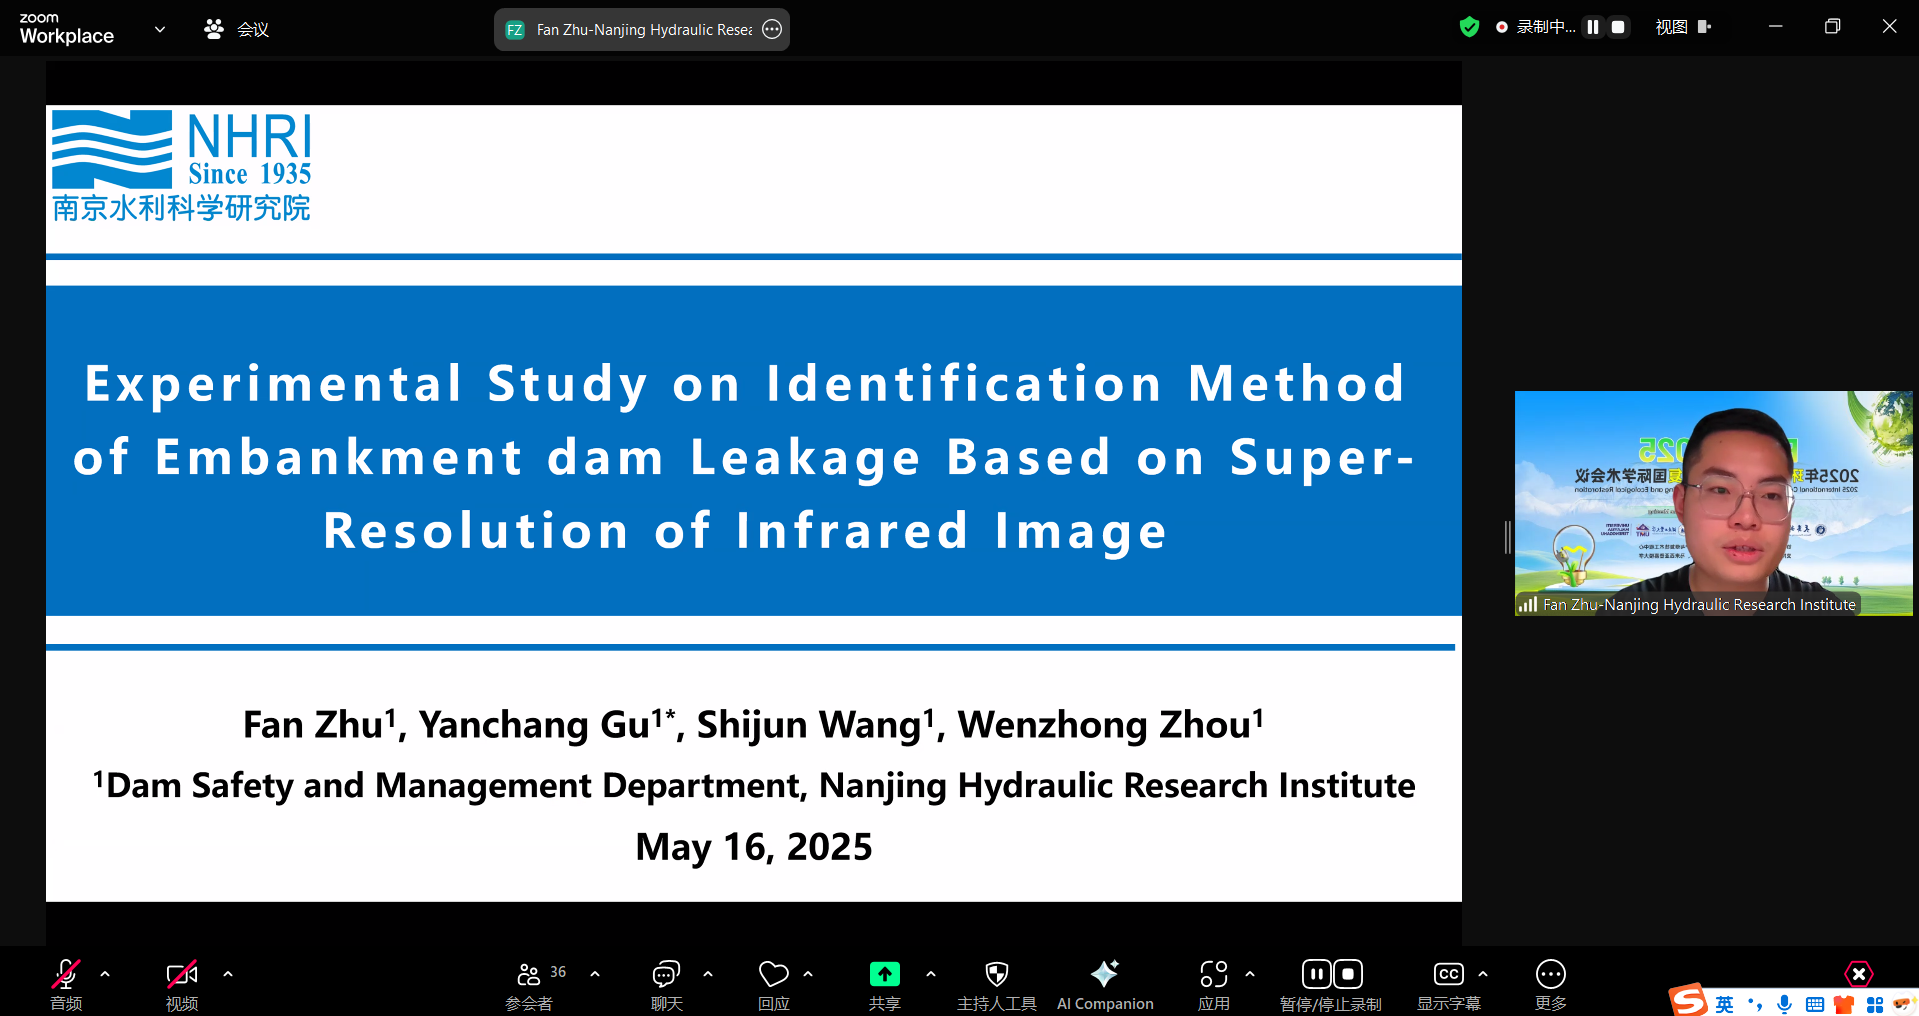This screenshot has height=1016, width=1919.
Task: Open meeting tab ellipsis options
Action: 772,29
